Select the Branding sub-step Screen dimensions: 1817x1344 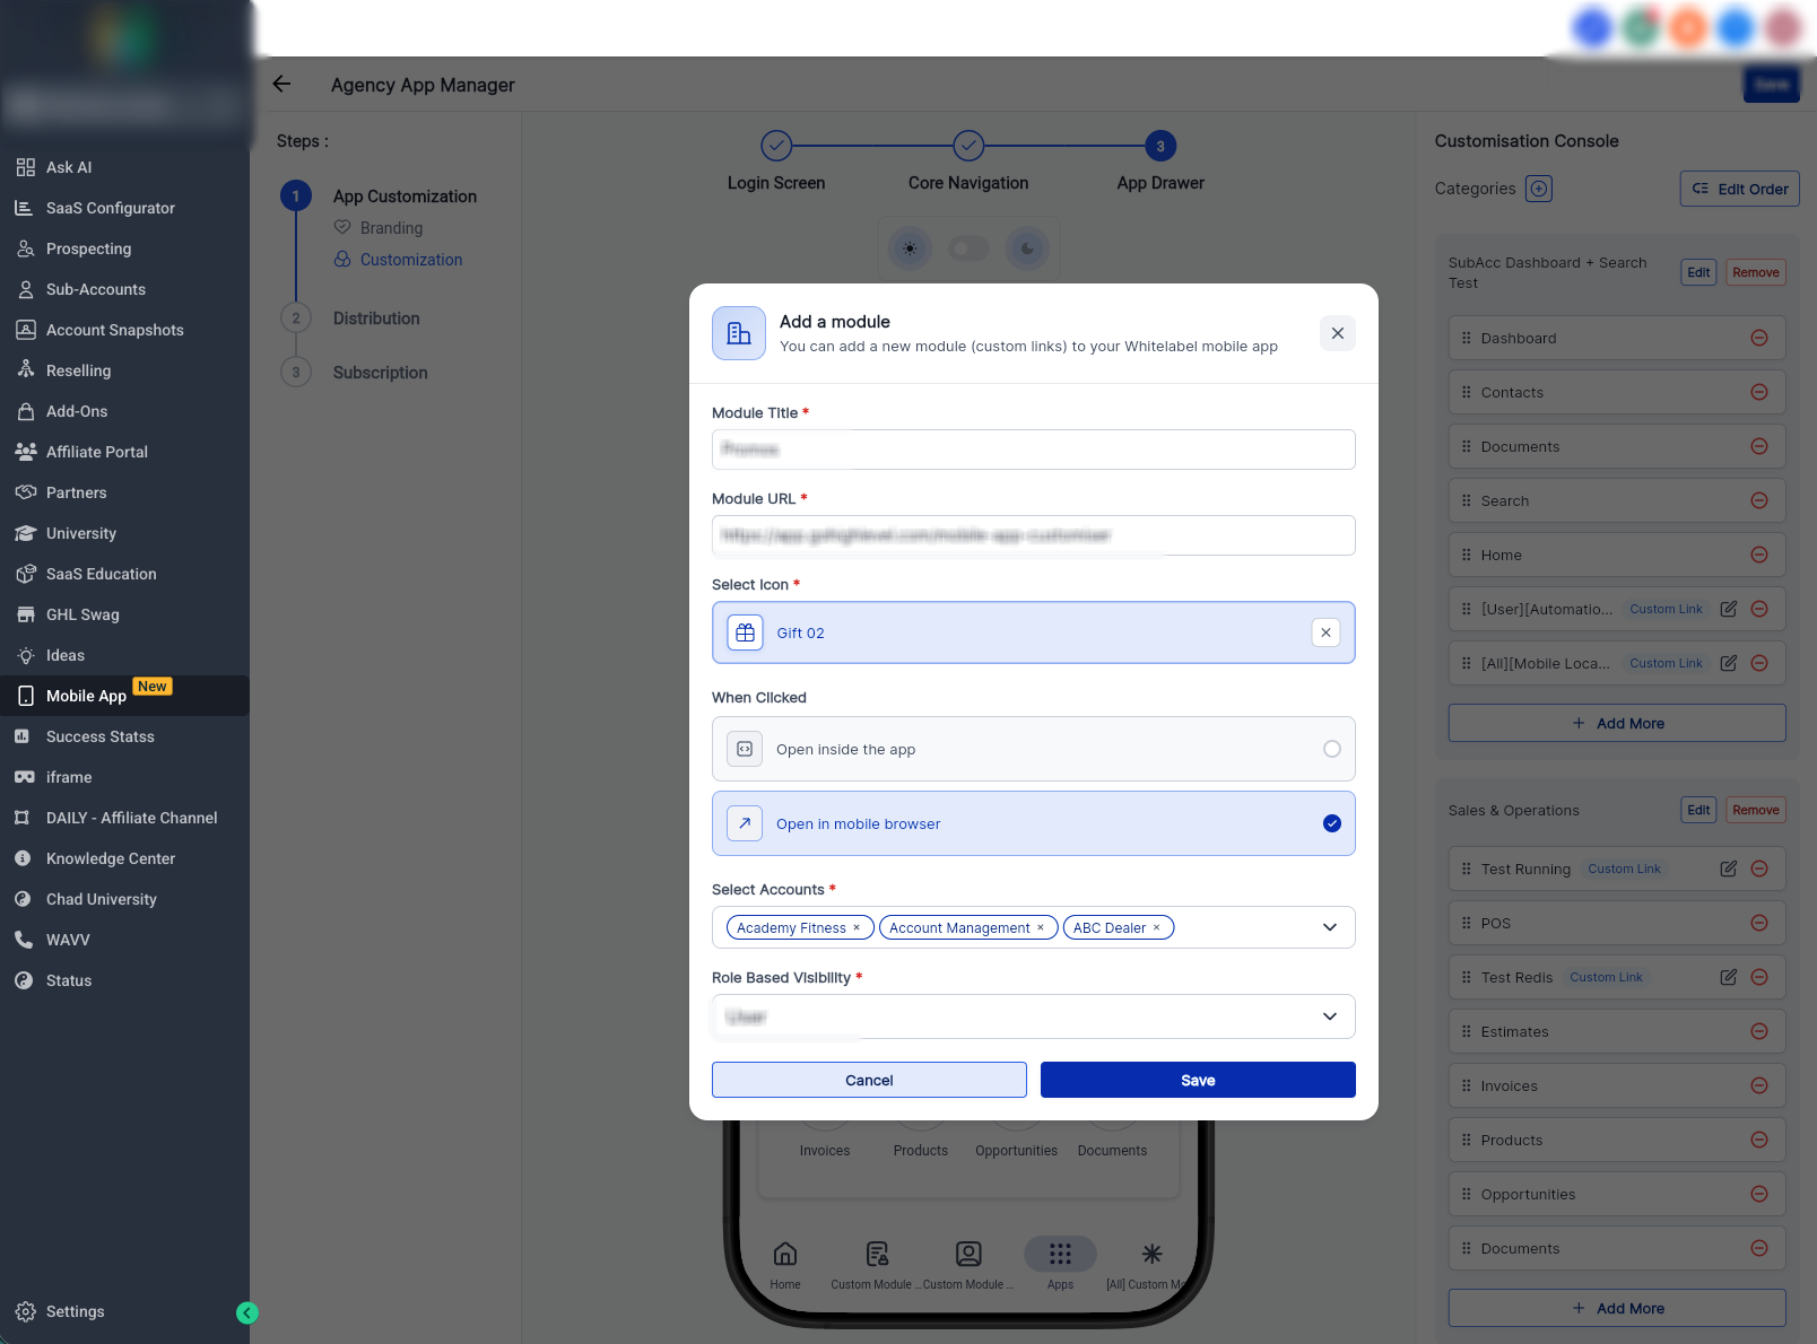click(391, 228)
